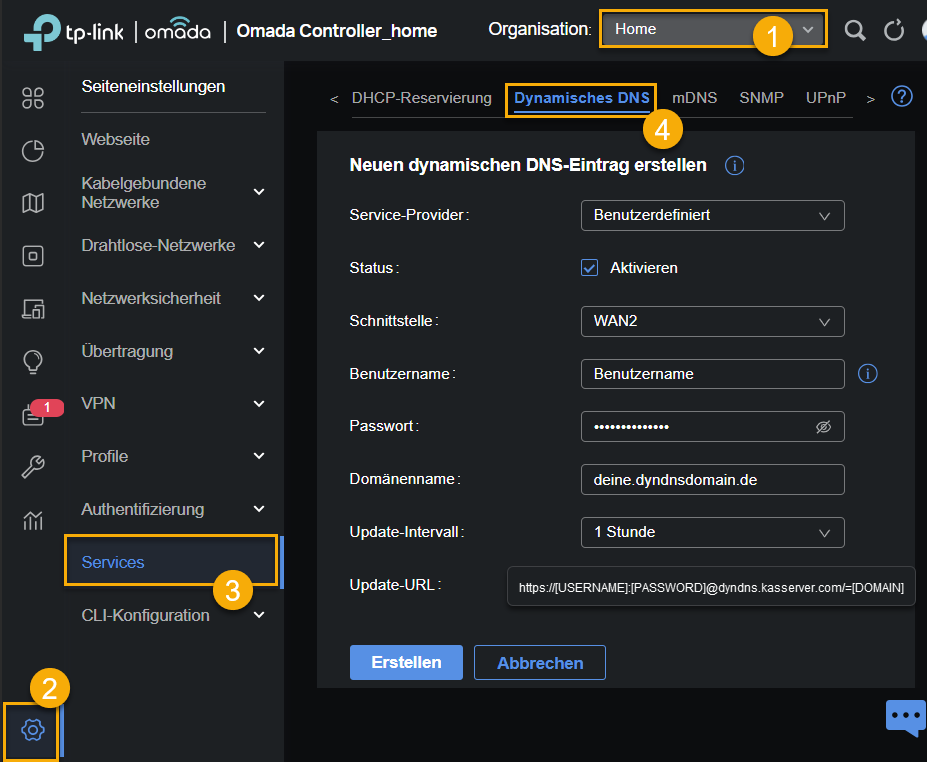Image resolution: width=927 pixels, height=762 pixels.
Task: Open the Schnittstelle WAN2 dropdown
Action: [x=712, y=321]
